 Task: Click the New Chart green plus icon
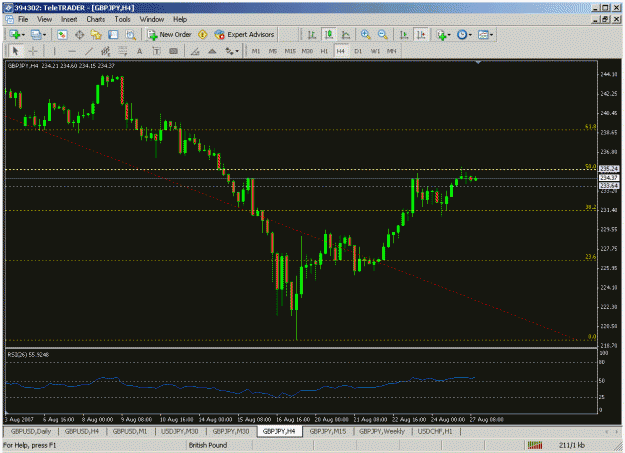pos(15,35)
